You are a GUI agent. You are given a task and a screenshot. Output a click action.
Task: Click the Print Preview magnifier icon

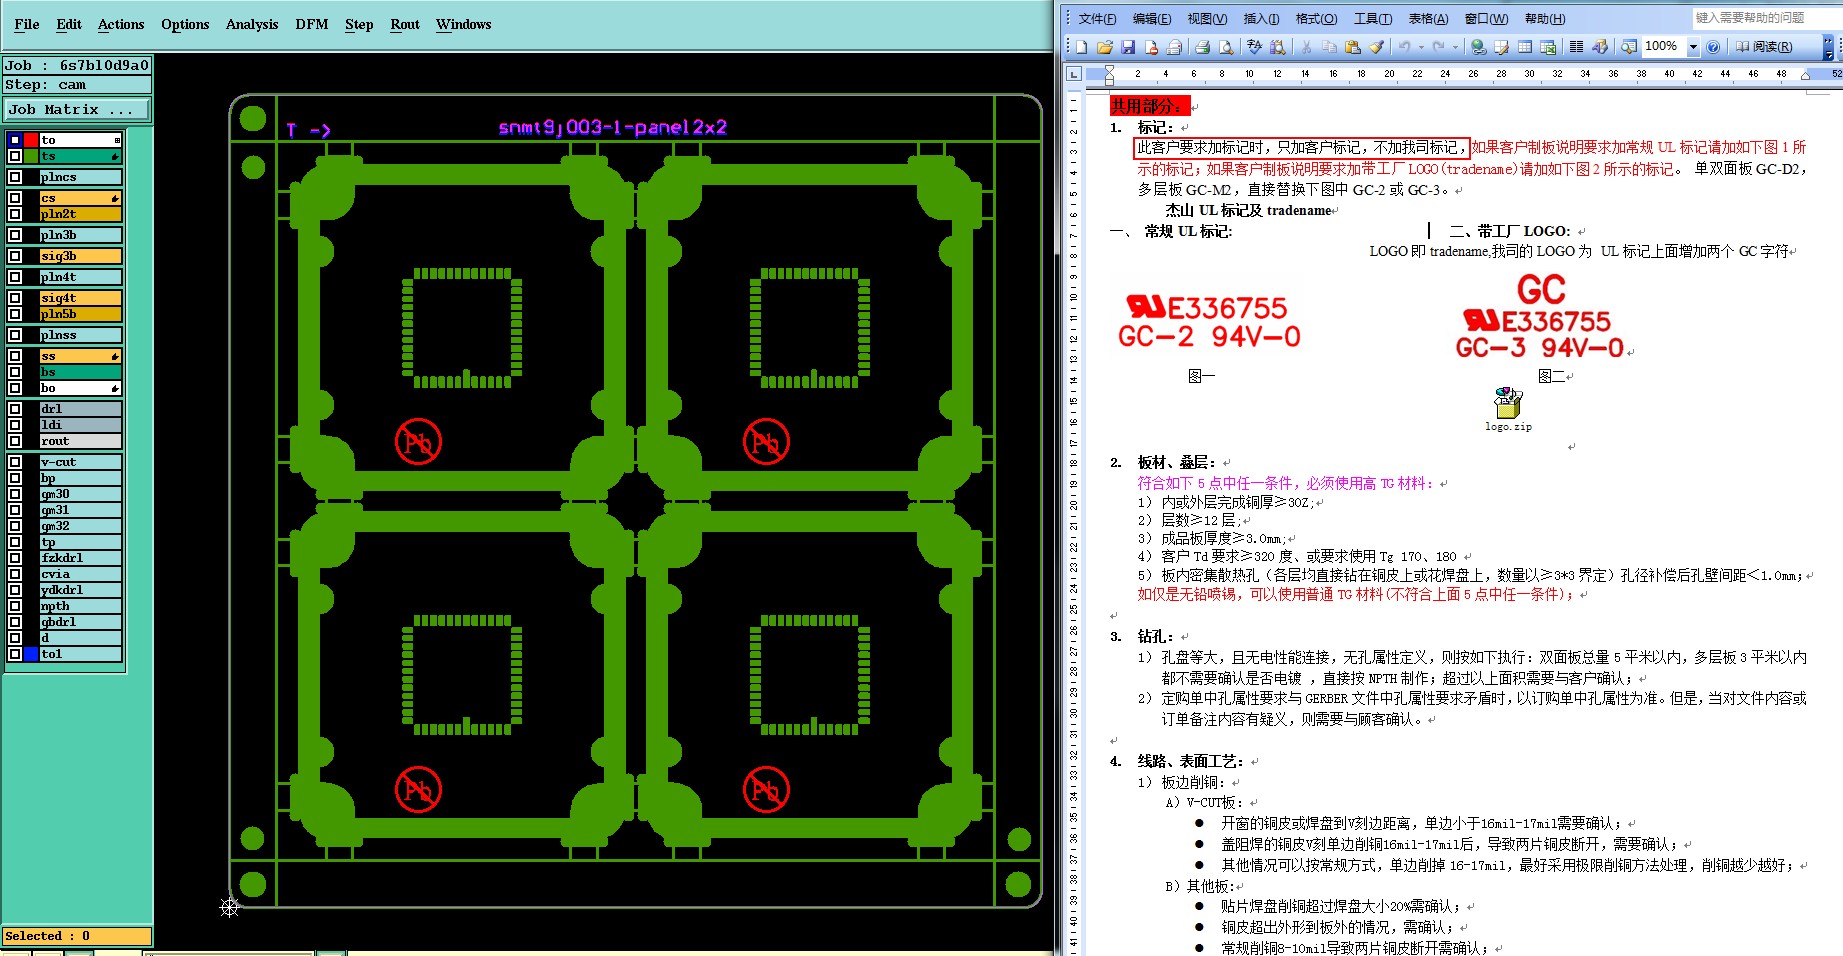[1226, 47]
